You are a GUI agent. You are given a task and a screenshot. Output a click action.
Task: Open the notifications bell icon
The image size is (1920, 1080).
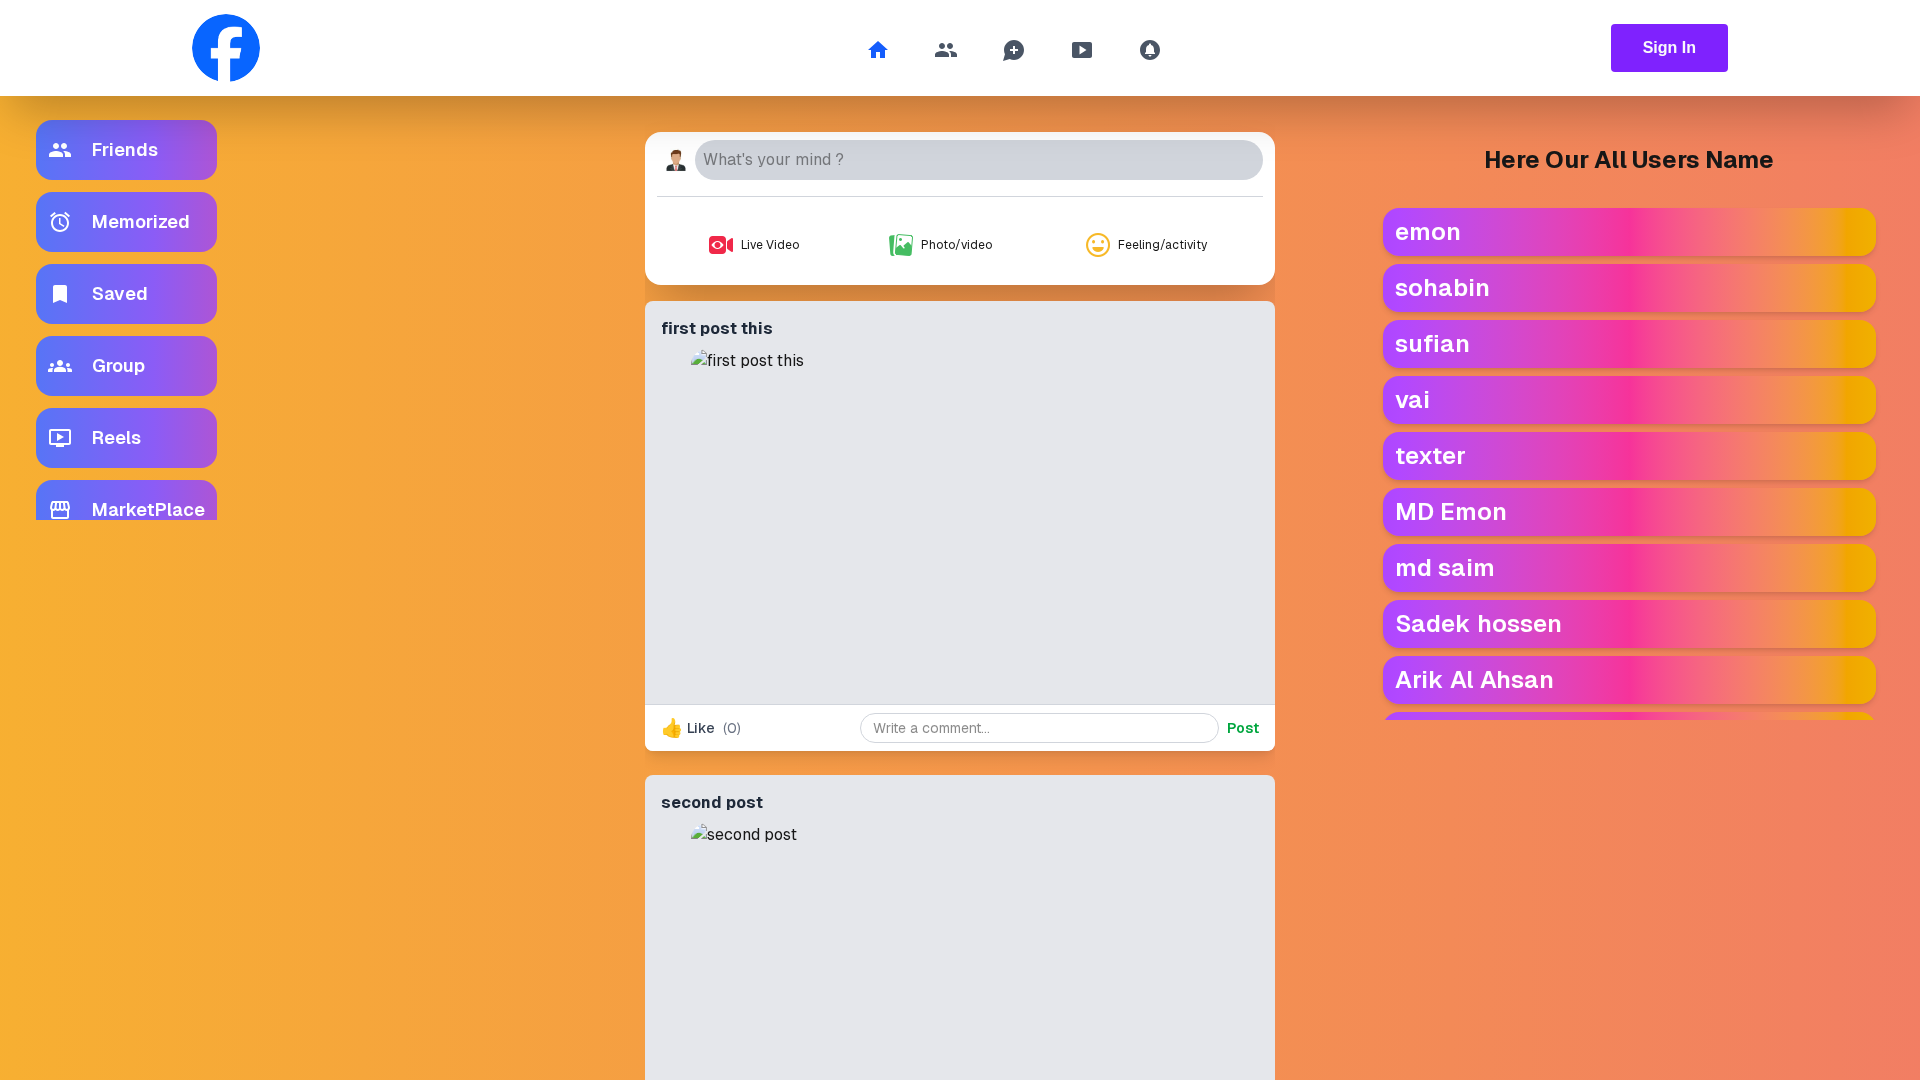[x=1150, y=50]
